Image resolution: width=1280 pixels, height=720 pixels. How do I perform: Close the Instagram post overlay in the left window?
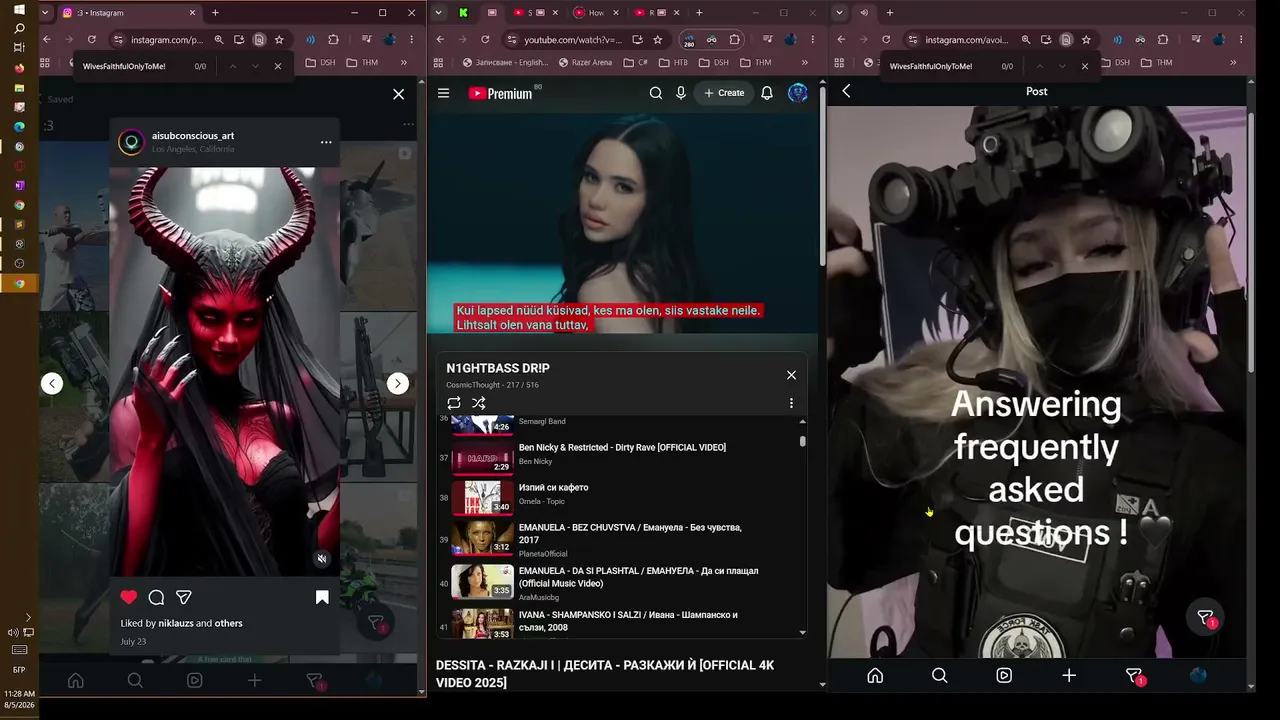[x=399, y=94]
